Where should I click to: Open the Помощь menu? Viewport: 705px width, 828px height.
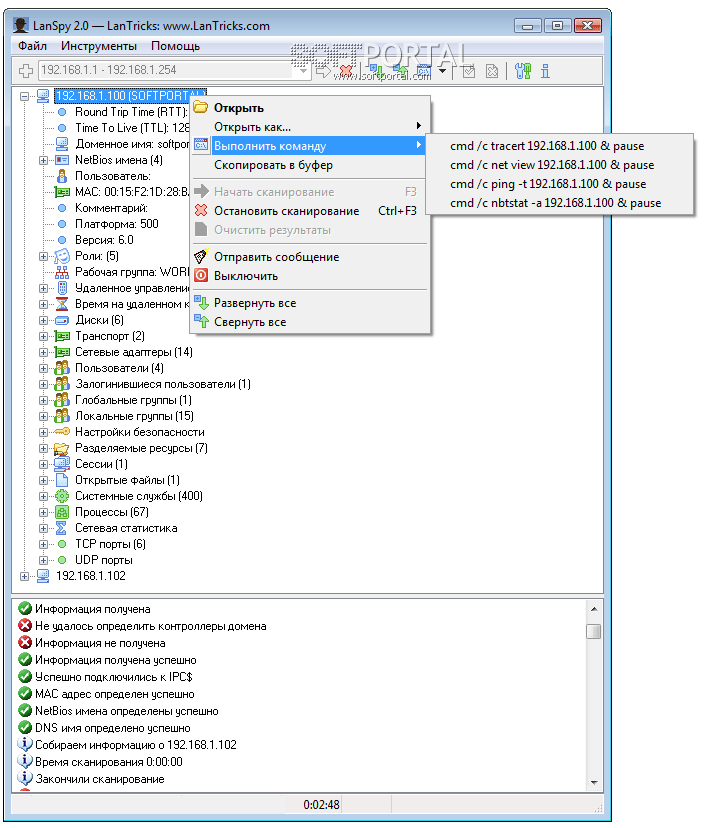175,46
